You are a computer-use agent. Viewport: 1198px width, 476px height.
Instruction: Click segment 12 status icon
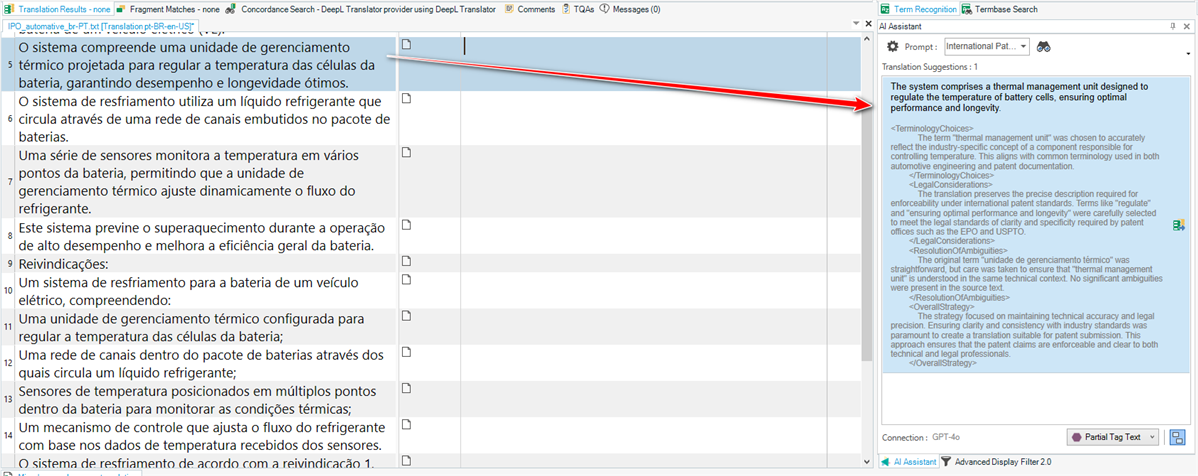pyautogui.click(x=406, y=352)
